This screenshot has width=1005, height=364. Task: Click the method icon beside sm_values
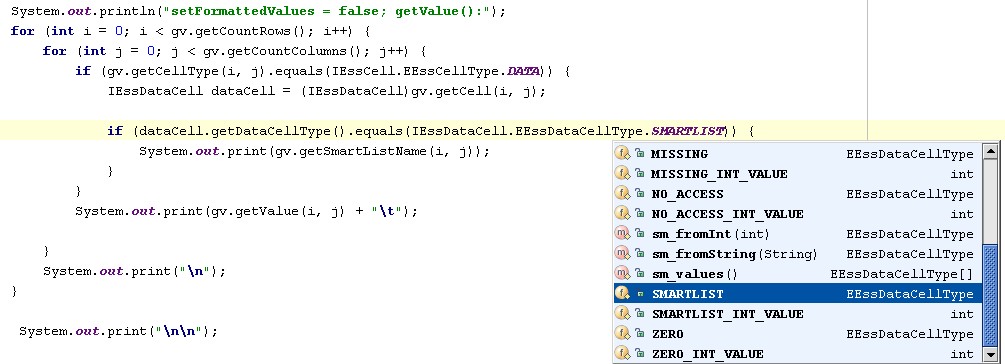point(622,274)
